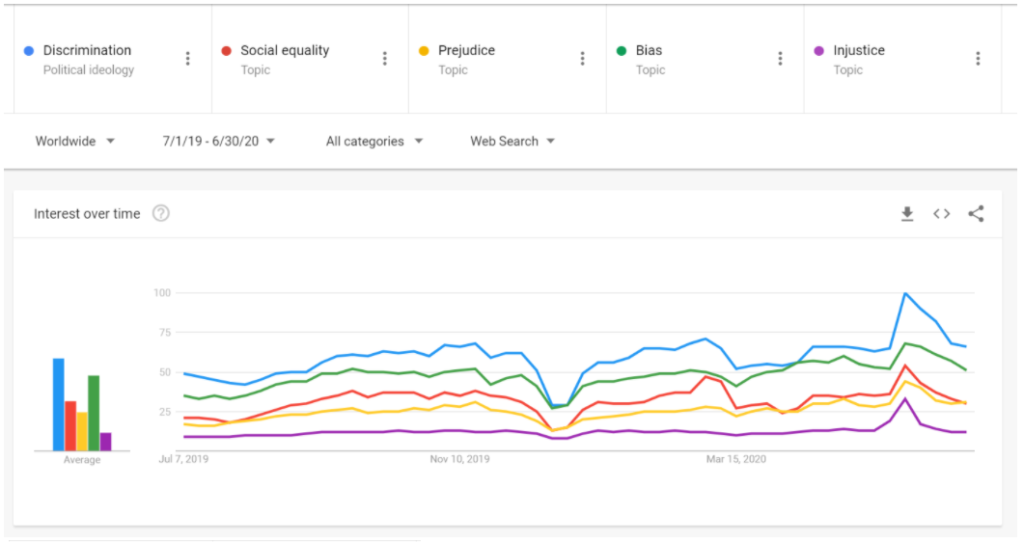Screen dimensions: 1024x542
Task: Select the Prejudice topic term
Action: (x=466, y=50)
